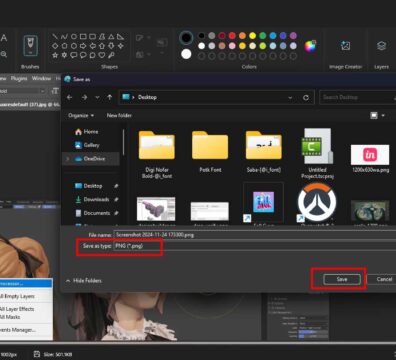Open the Organize dropdown menu
Viewport: 396px width, 360px height.
click(81, 115)
